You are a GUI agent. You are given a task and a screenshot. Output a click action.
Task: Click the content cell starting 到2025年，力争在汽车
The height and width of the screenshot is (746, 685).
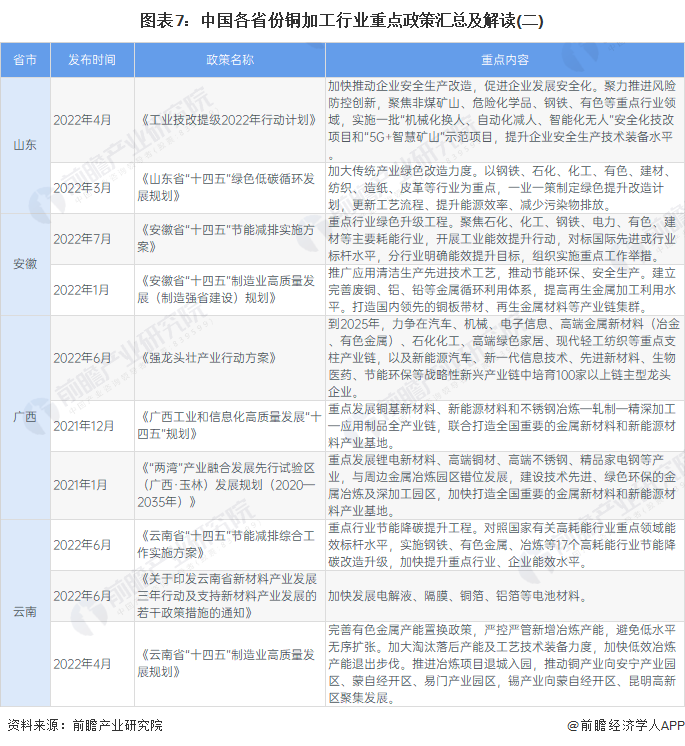505,358
